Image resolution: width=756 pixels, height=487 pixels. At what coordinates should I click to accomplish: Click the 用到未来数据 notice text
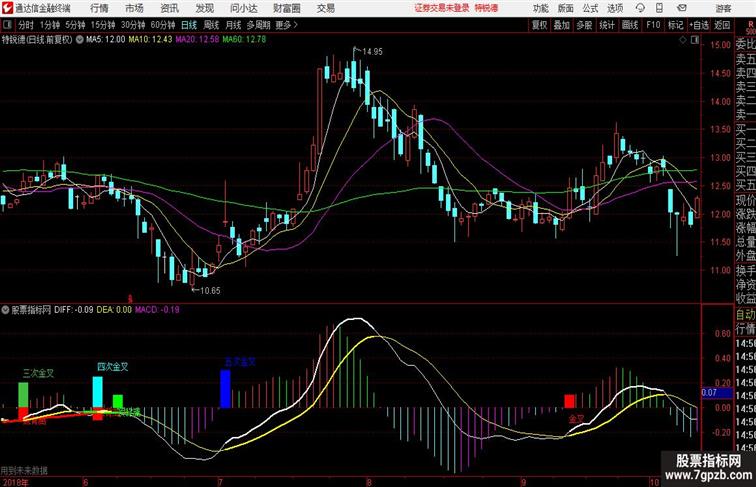pos(24,471)
